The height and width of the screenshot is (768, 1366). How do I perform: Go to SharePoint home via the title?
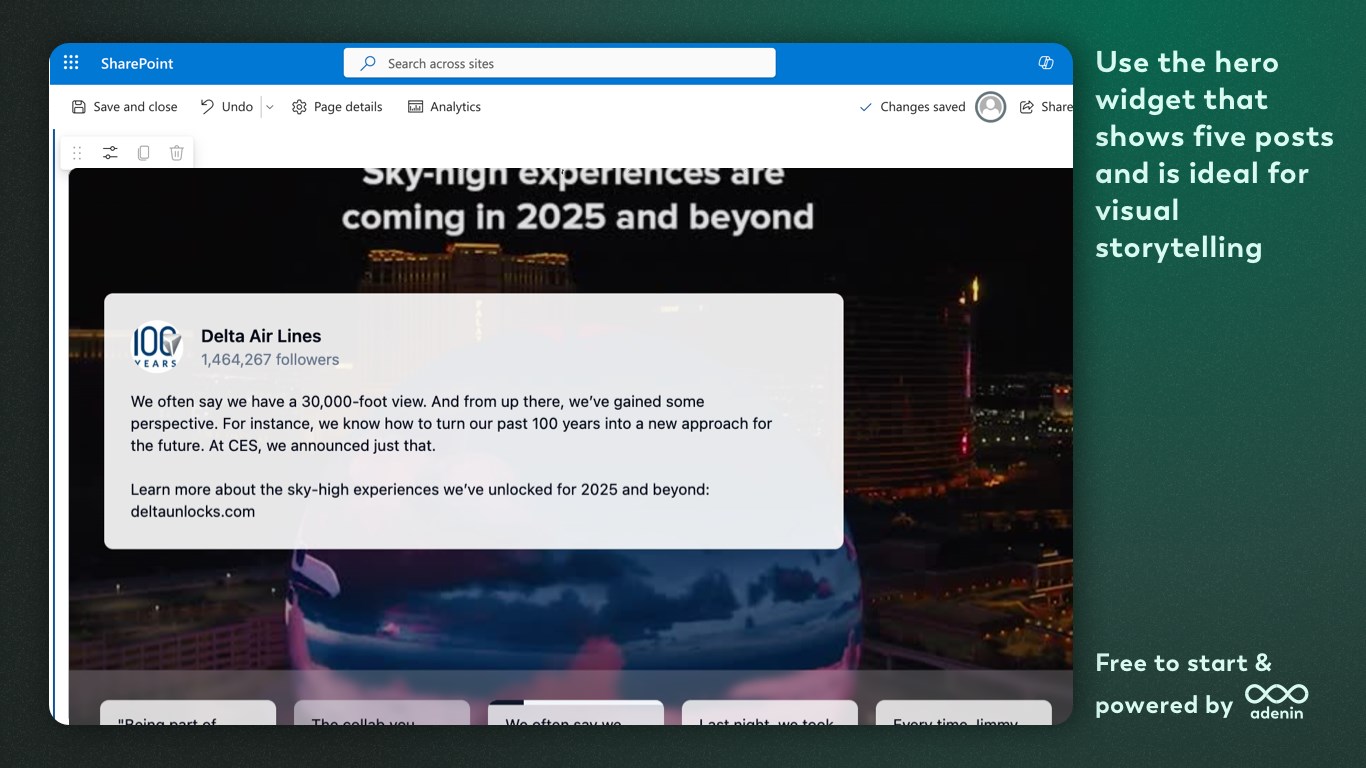[x=137, y=63]
